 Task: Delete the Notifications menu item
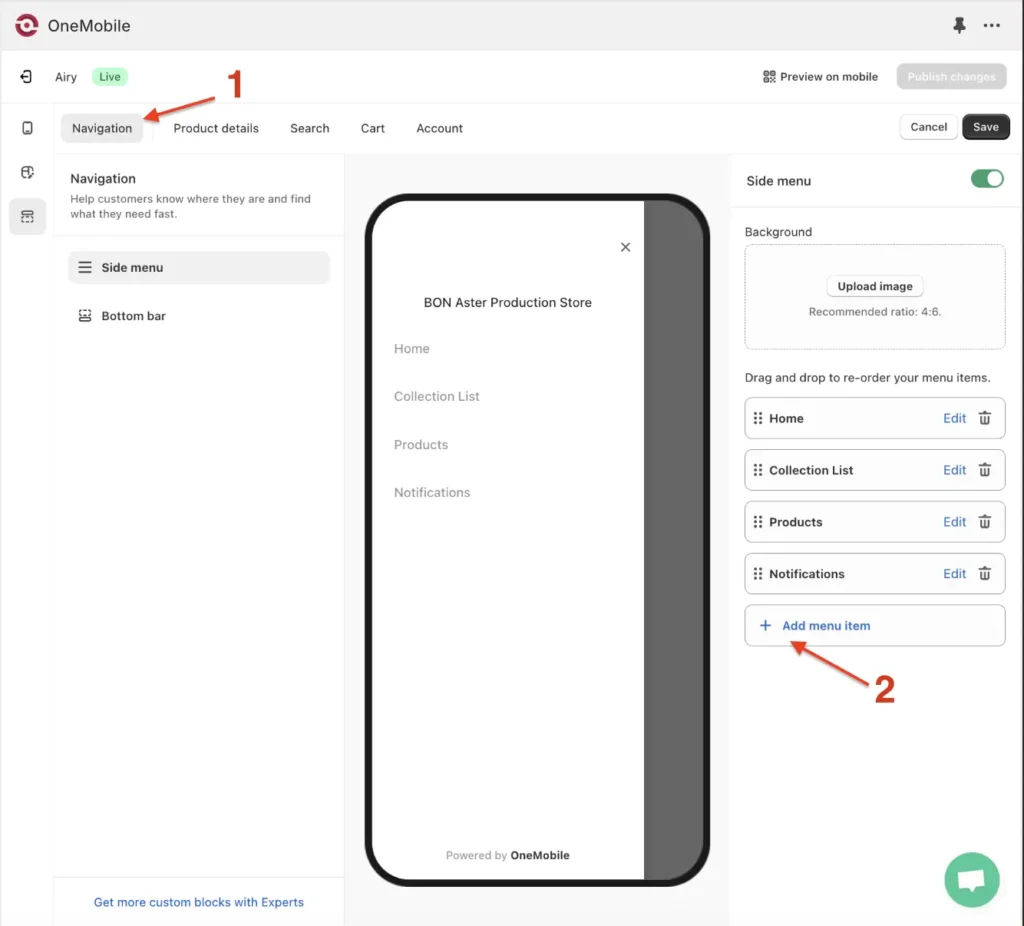pyautogui.click(x=985, y=574)
